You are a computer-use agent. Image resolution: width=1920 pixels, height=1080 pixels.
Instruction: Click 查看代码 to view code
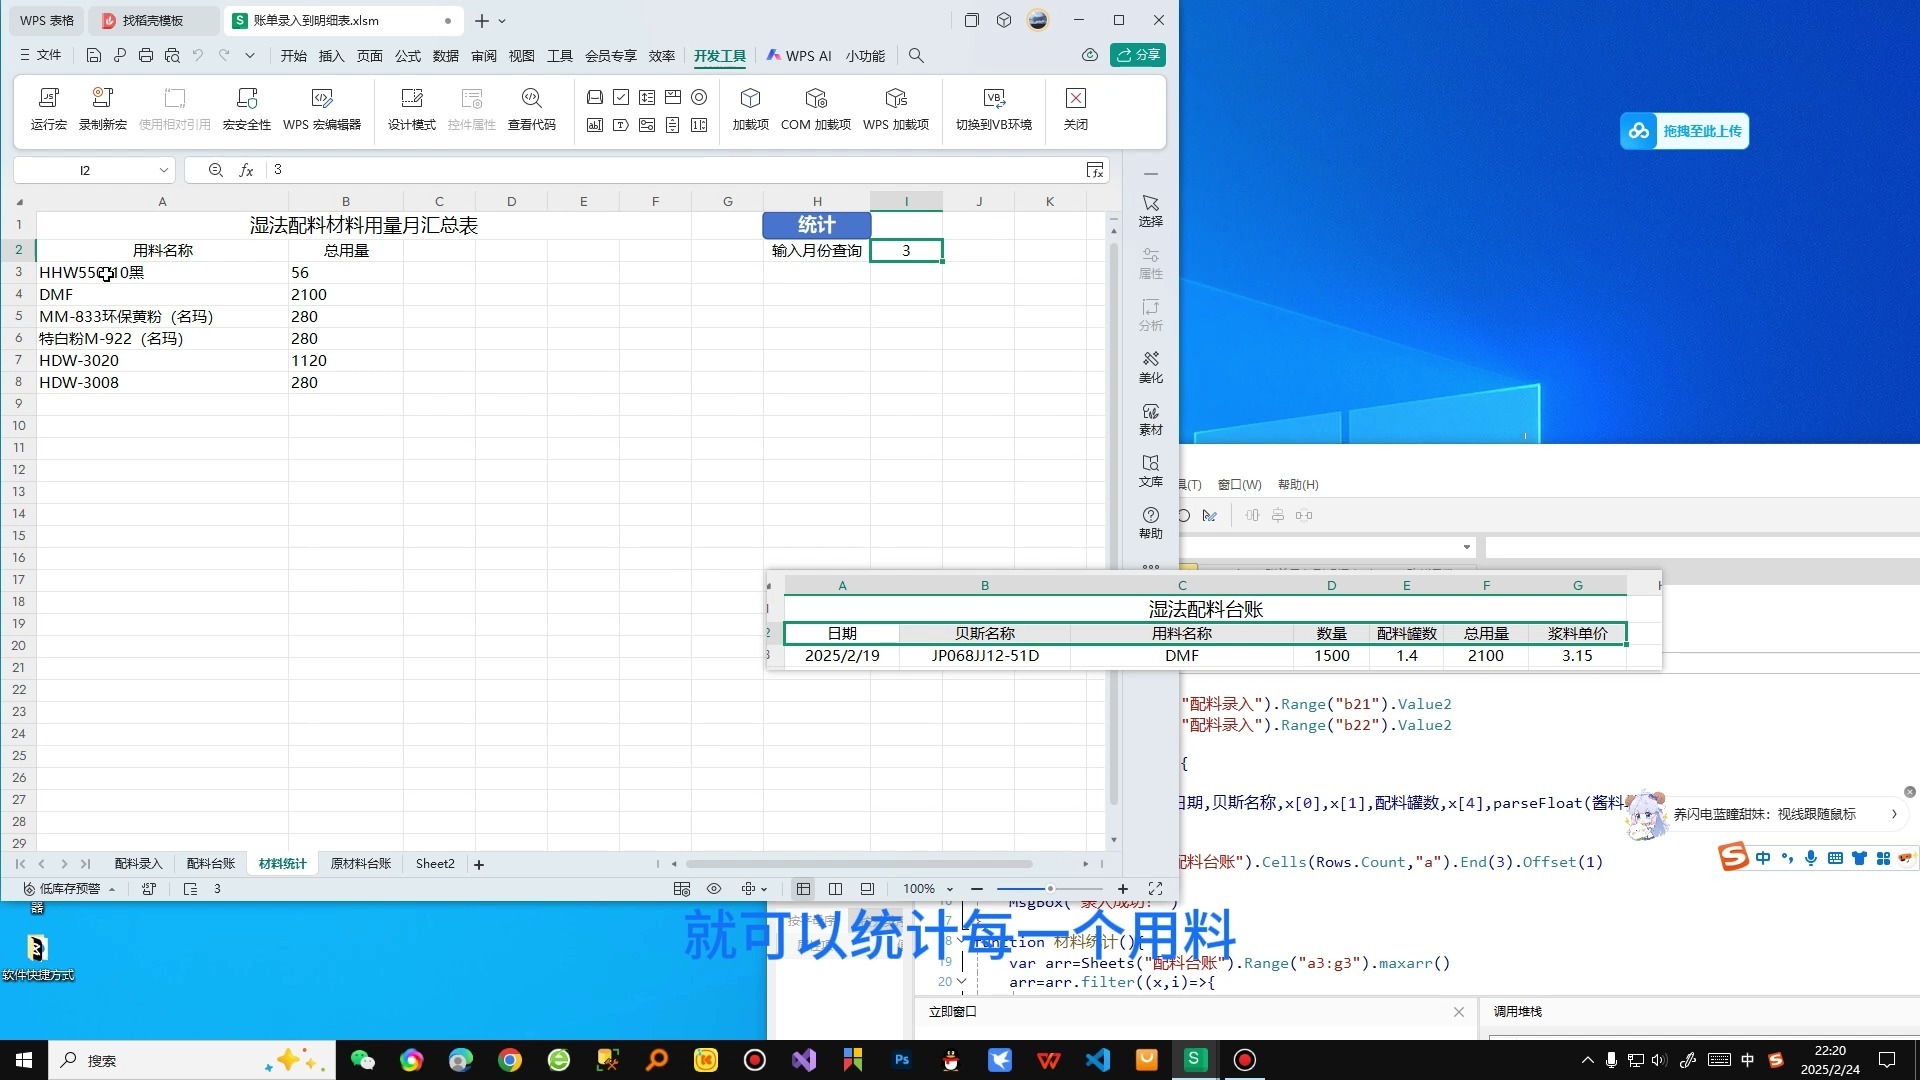point(531,109)
